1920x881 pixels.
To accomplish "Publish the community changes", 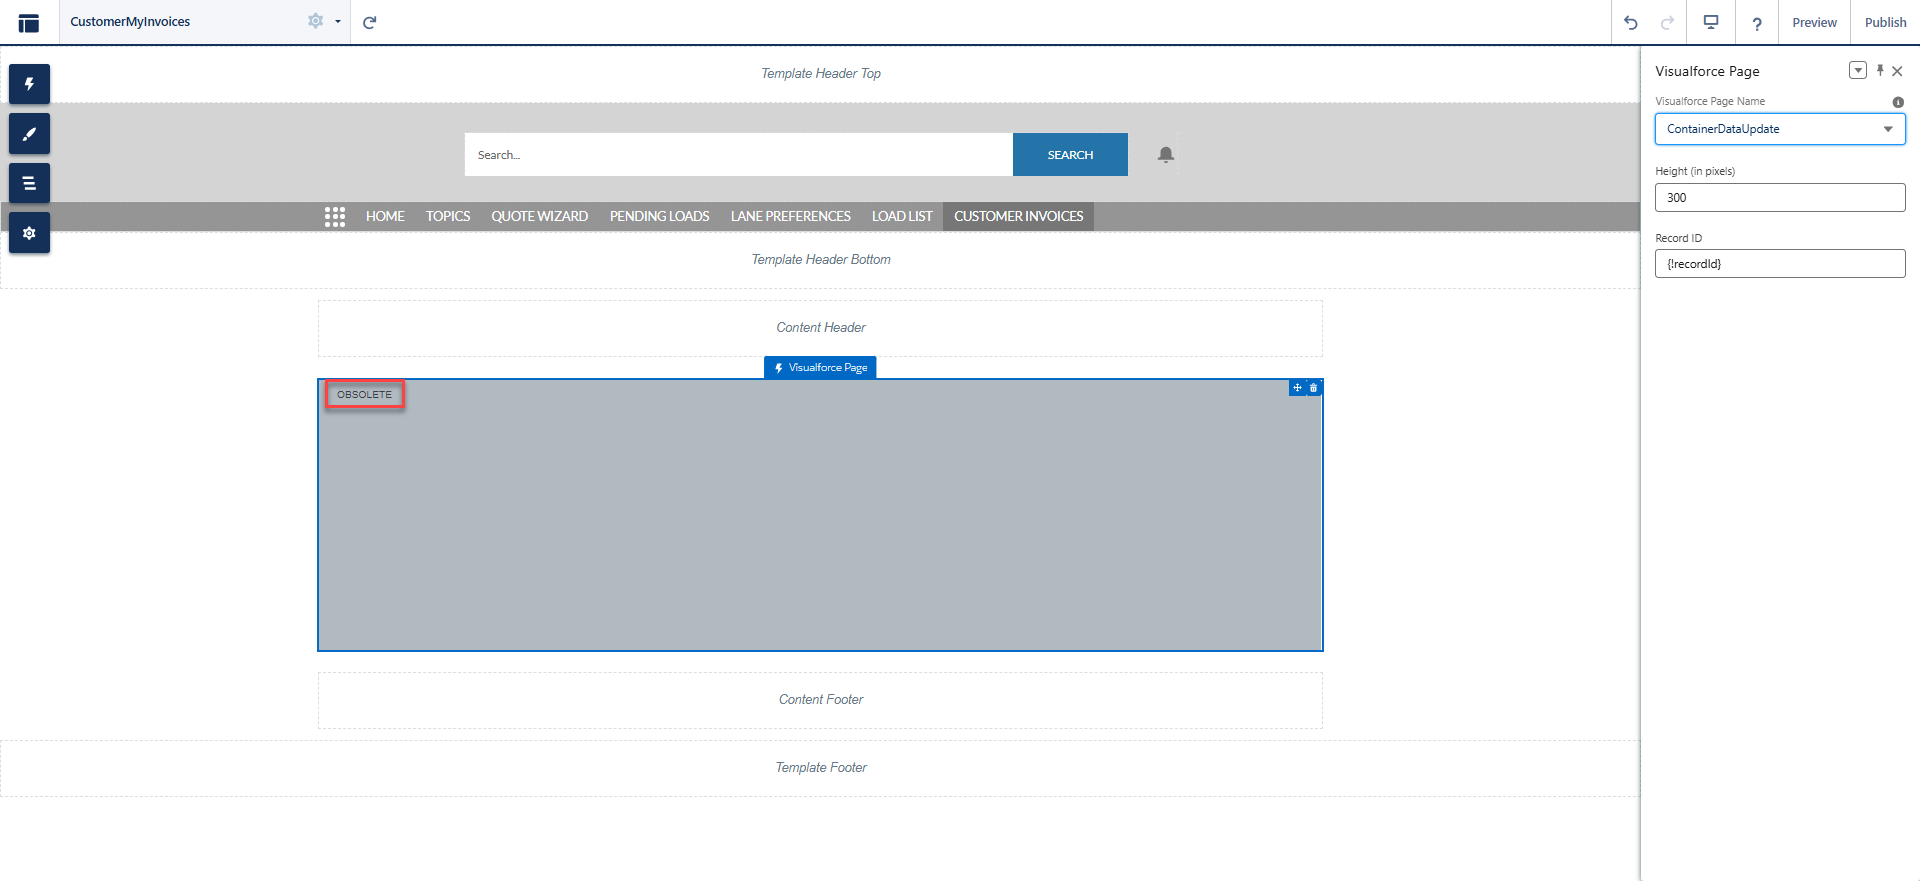I will point(1885,22).
